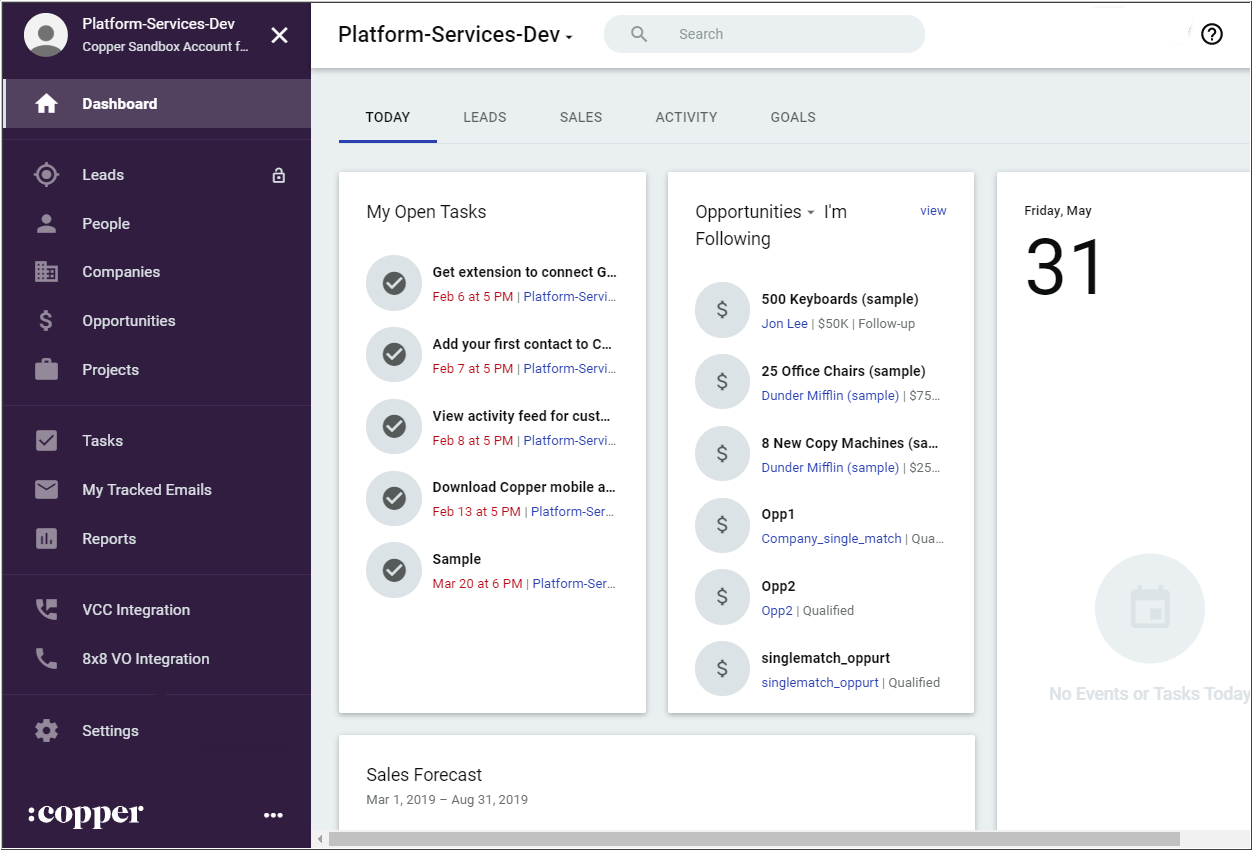Screen dimensions: 1252x850
Task: Complete the Download Copper mobile task
Action: (x=394, y=498)
